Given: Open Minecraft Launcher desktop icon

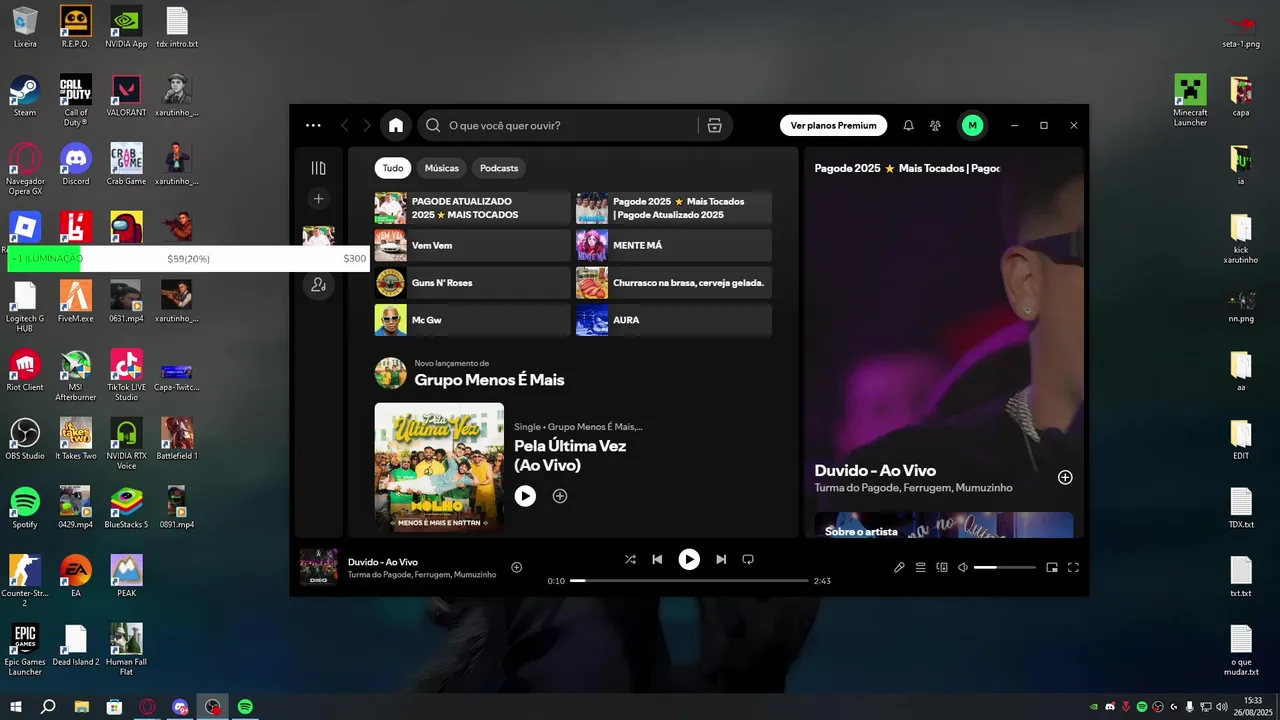Looking at the screenshot, I should click(x=1190, y=100).
